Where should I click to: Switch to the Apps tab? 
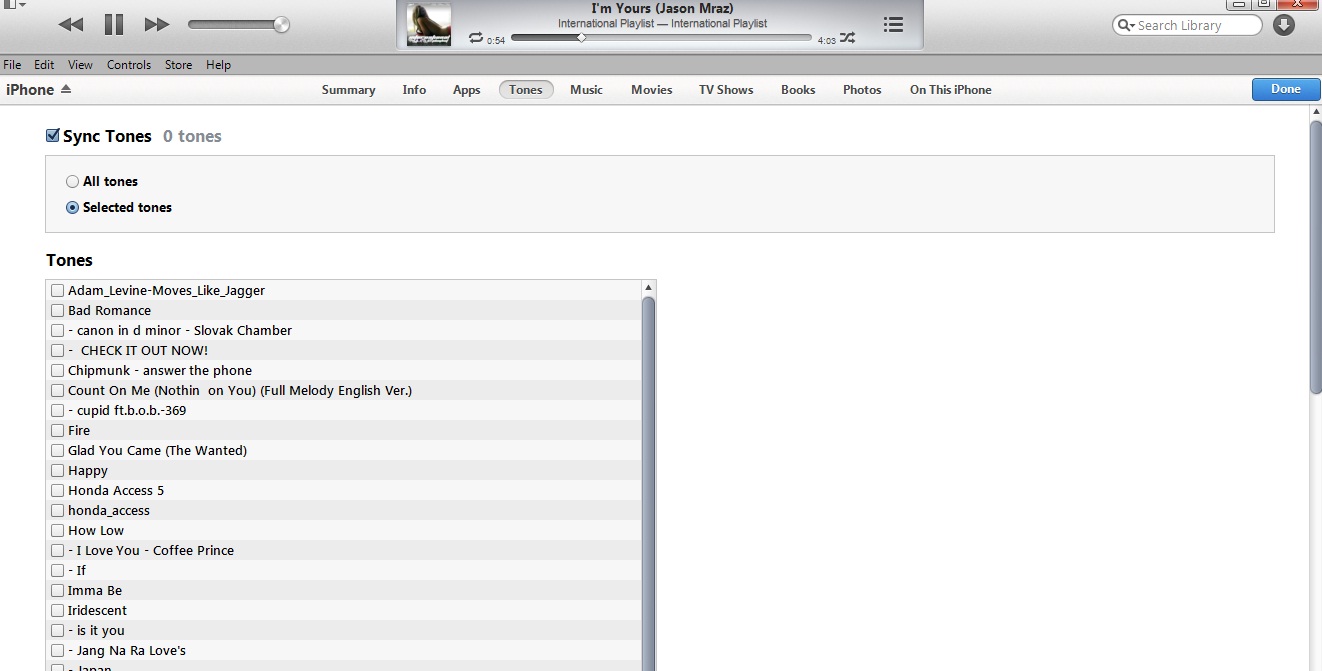coord(467,90)
